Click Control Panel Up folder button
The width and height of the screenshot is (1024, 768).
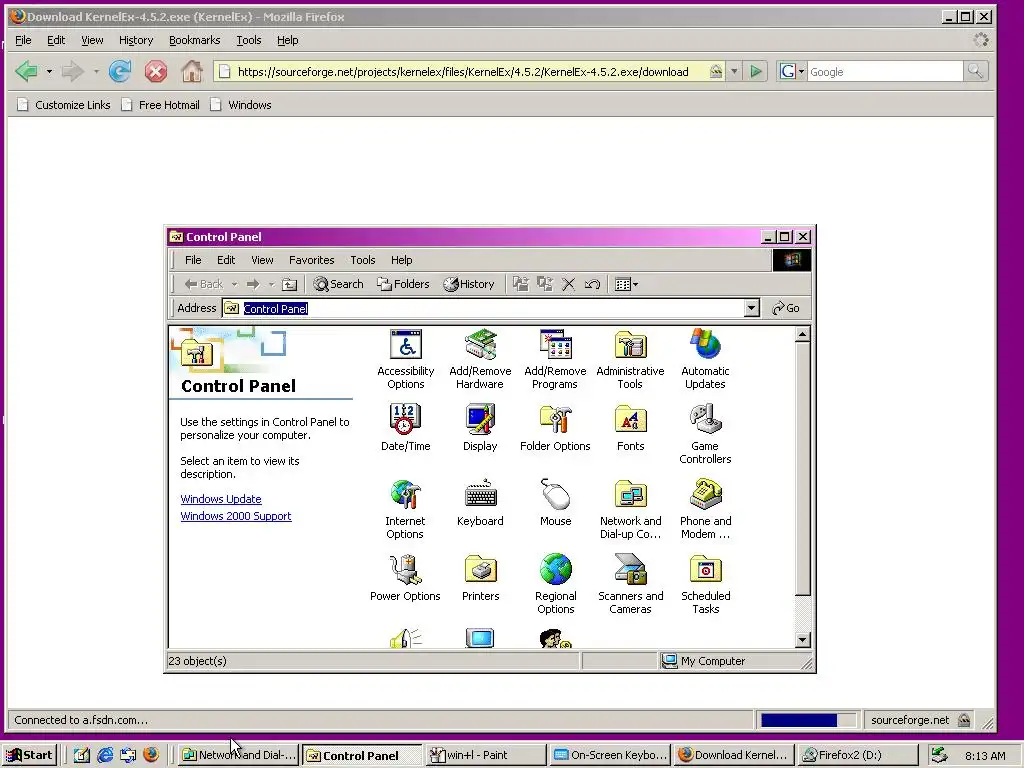pyautogui.click(x=289, y=284)
